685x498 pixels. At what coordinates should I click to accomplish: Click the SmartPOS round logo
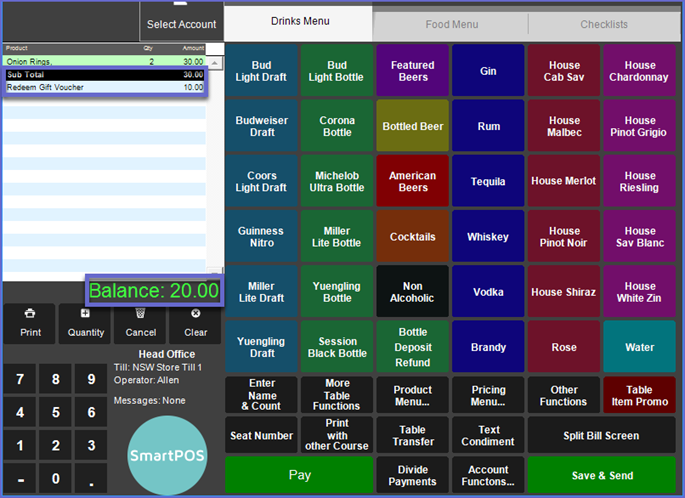168,455
